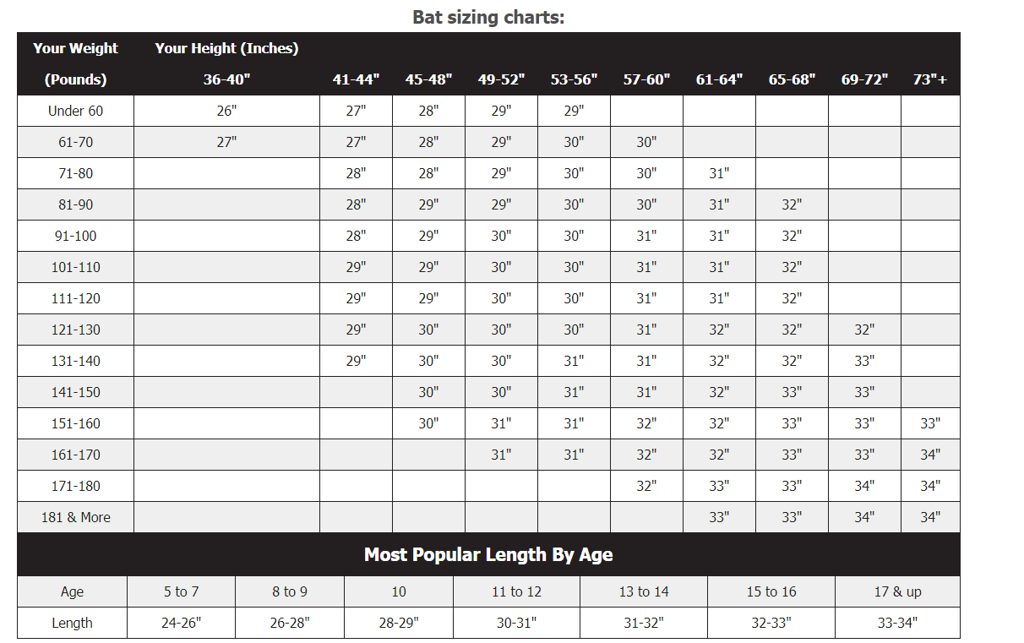Click the 'Length' row label
The width and height of the screenshot is (1024, 643).
72,623
